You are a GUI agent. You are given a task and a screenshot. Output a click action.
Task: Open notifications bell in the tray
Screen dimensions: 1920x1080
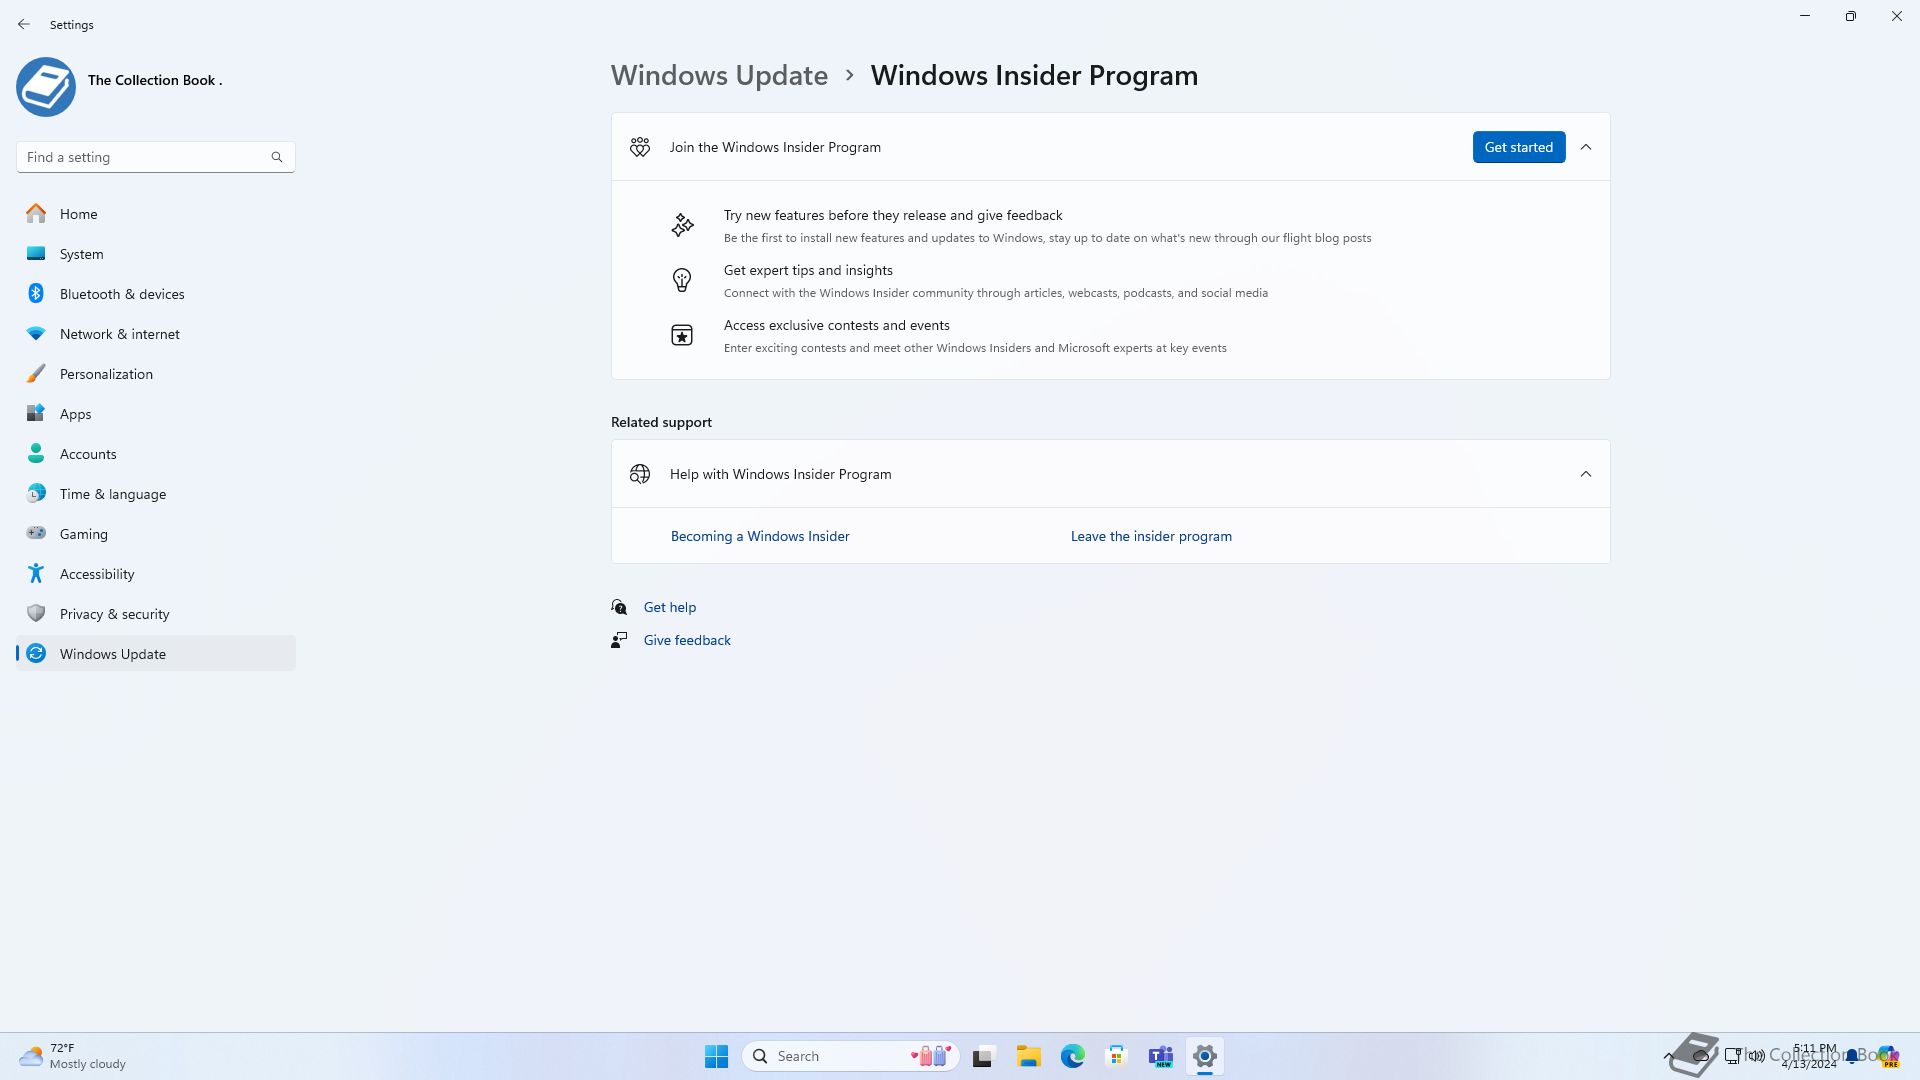click(1852, 1056)
